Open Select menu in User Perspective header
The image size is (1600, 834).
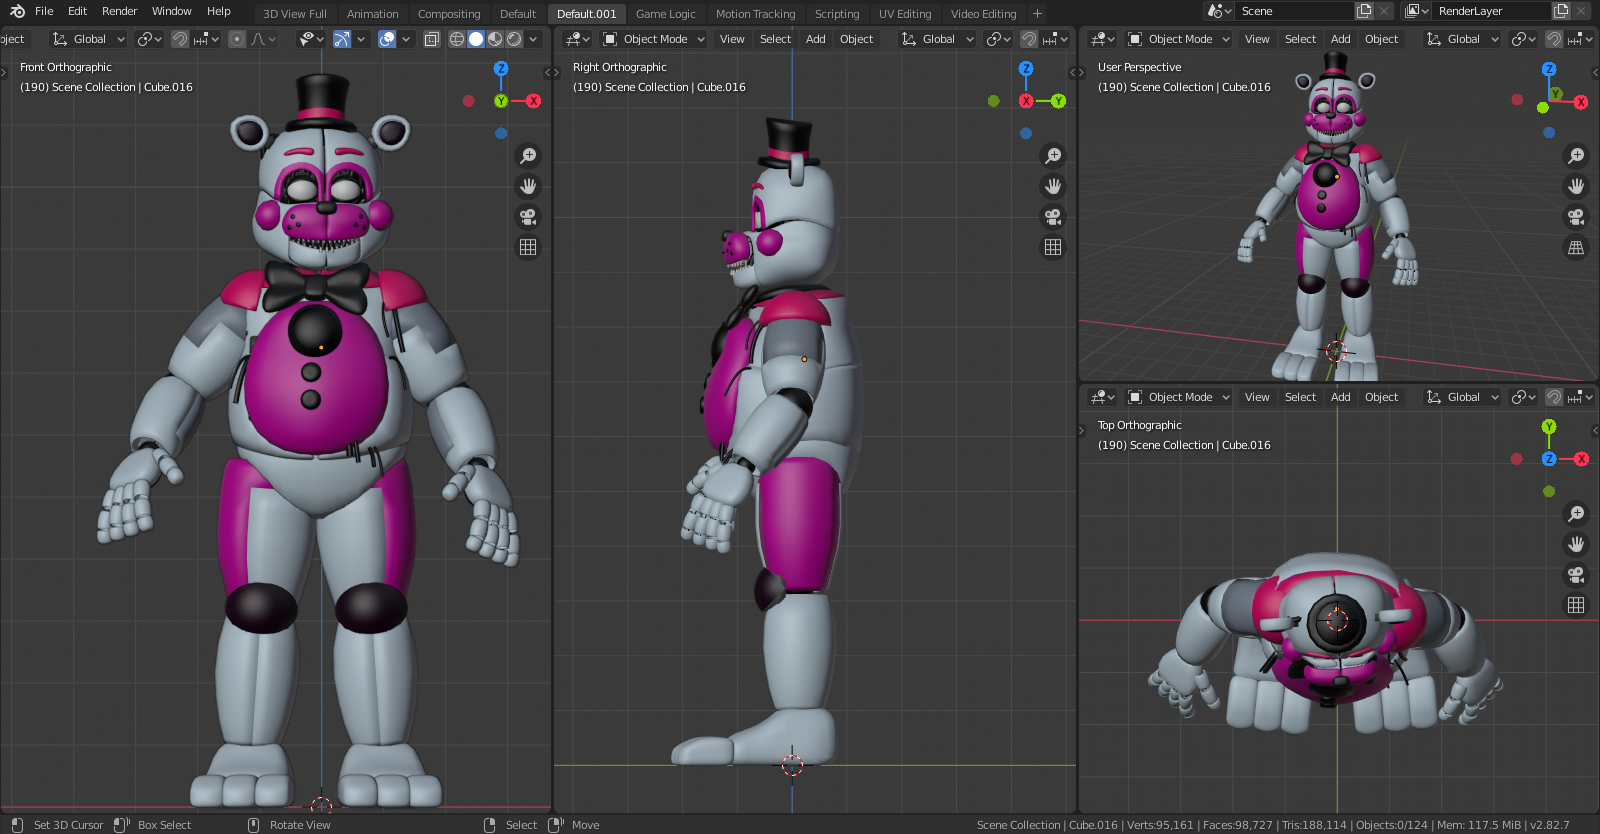(x=1300, y=39)
